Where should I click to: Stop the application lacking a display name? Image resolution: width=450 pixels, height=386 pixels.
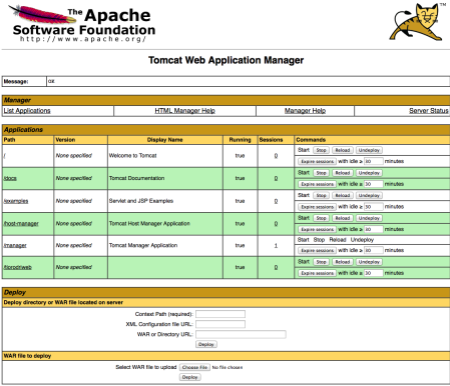point(321,262)
